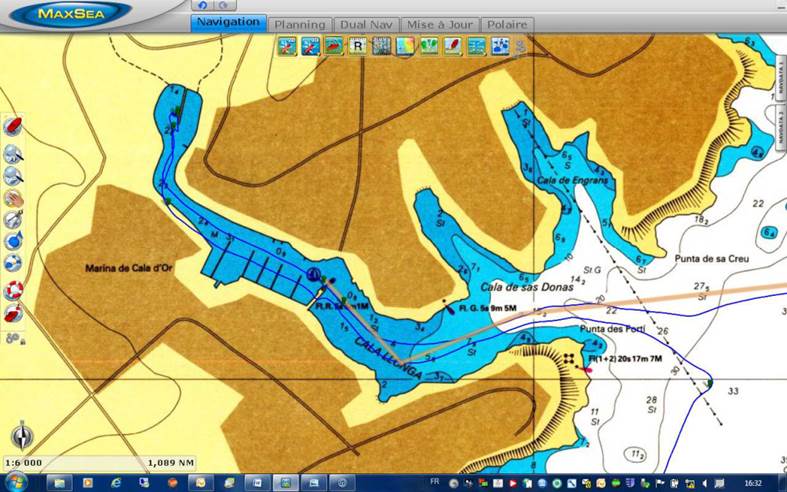787x492 pixels.
Task: Click the weather data toolbar icon
Action: (x=500, y=46)
